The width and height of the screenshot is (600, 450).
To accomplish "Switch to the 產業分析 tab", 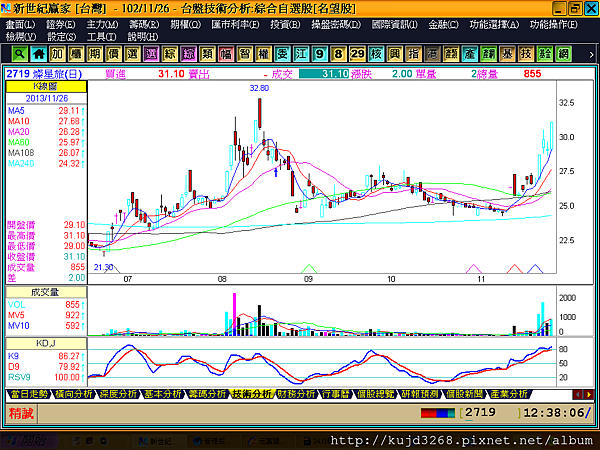I will tap(509, 394).
